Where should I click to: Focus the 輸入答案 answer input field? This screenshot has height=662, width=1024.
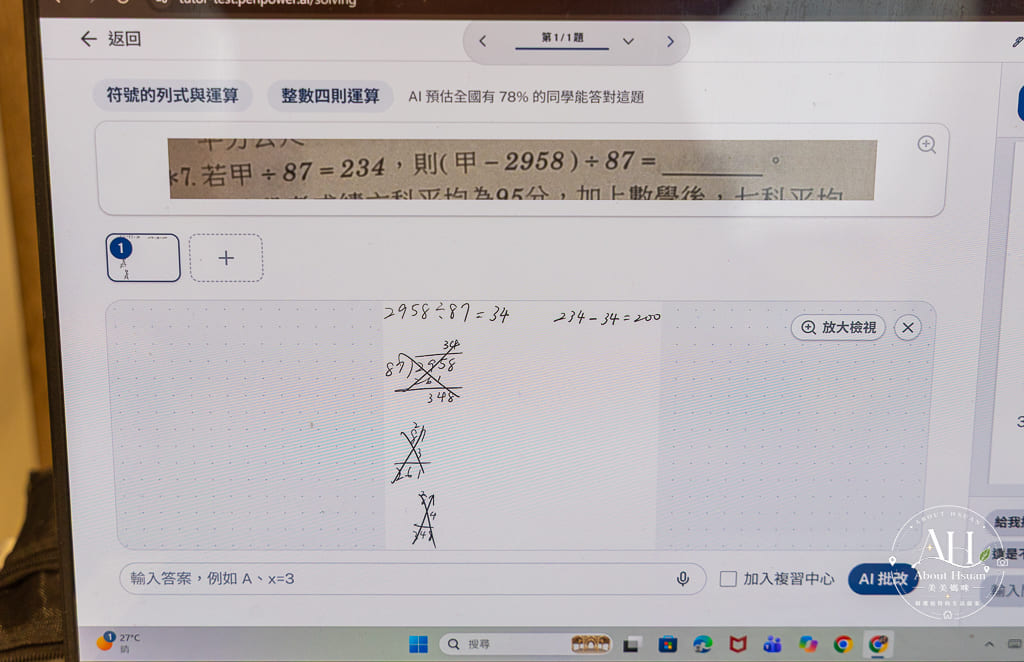coord(411,578)
